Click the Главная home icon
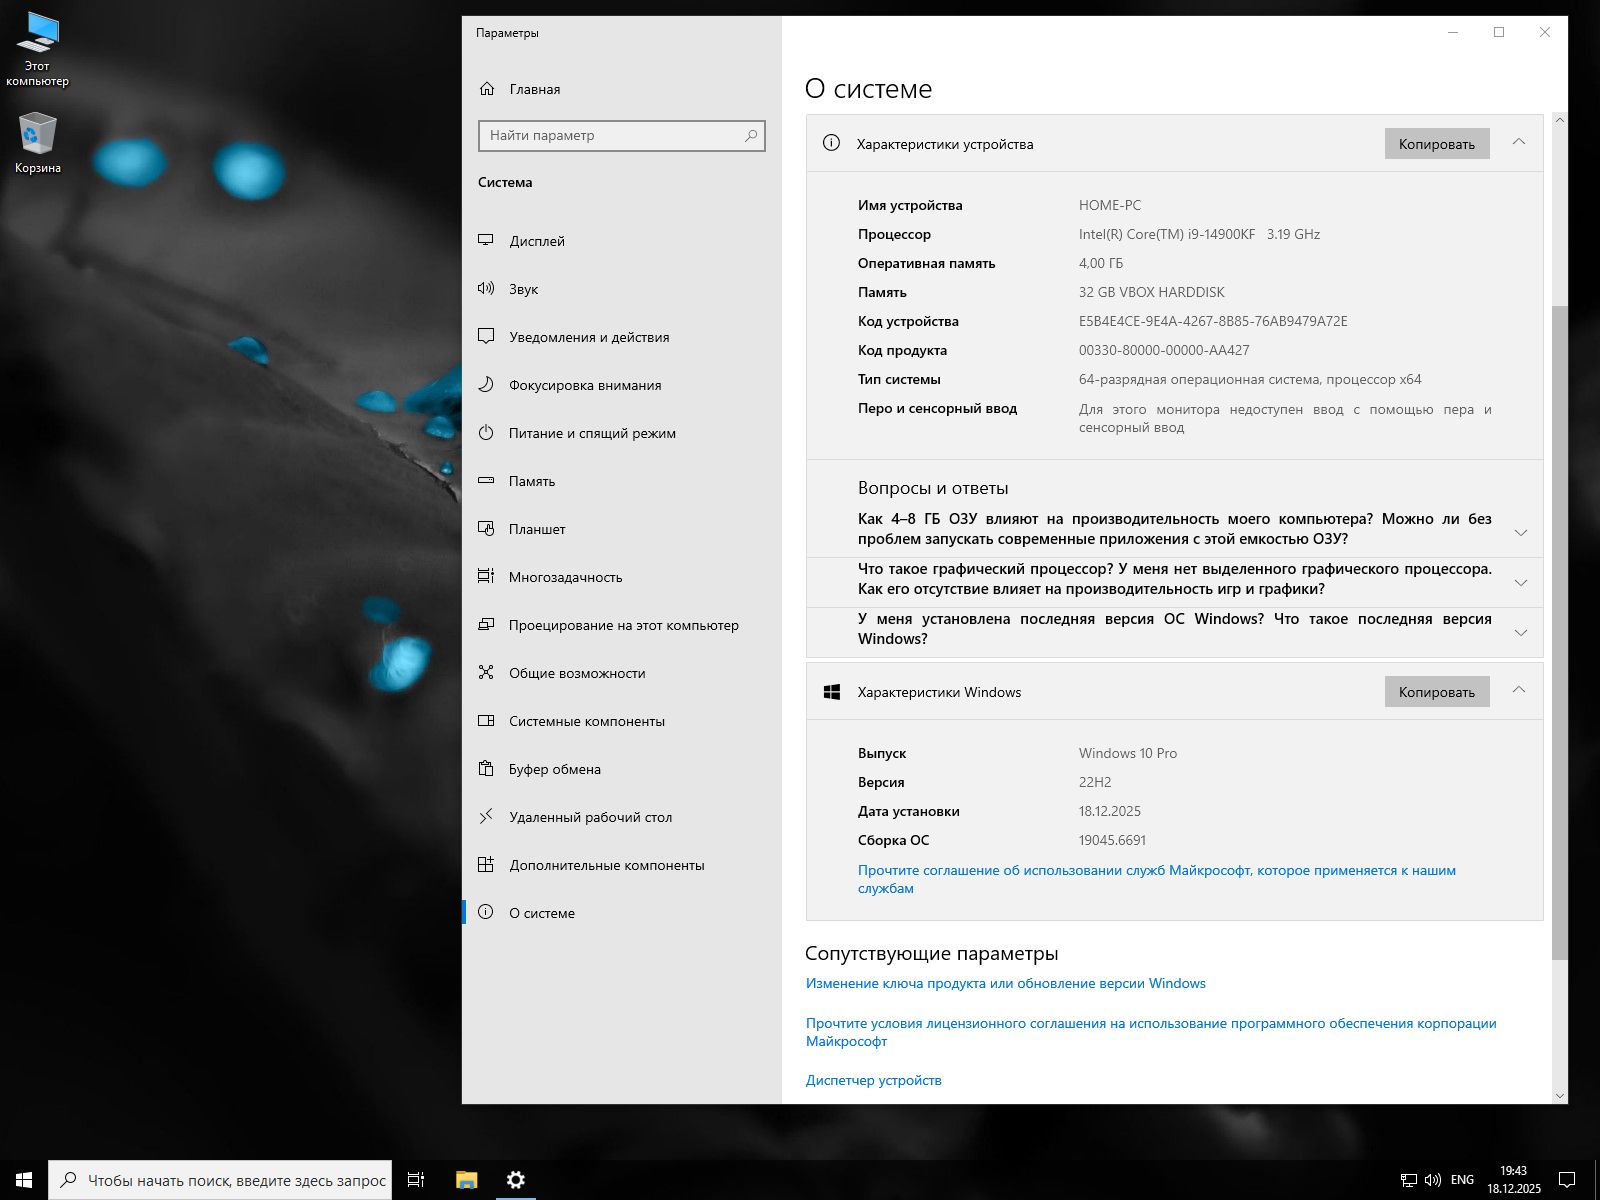1600x1200 pixels. 487,89
